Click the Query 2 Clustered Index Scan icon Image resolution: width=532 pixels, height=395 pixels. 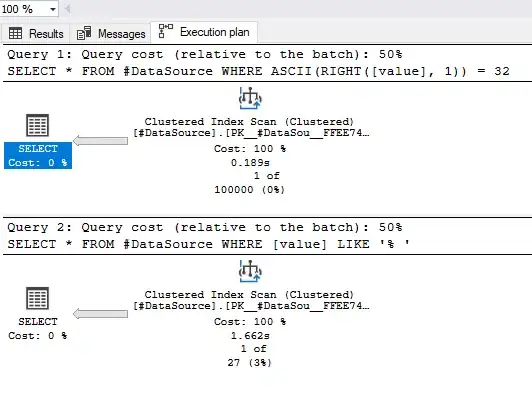pyautogui.click(x=250, y=271)
